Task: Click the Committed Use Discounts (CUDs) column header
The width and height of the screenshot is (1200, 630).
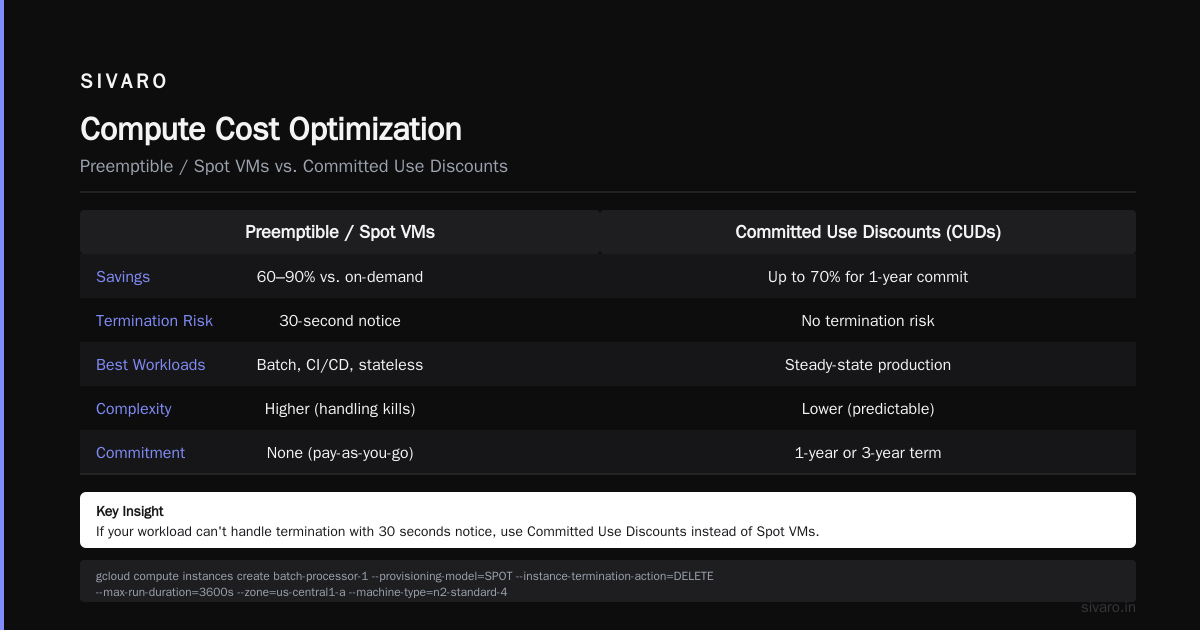Action: 868,232
